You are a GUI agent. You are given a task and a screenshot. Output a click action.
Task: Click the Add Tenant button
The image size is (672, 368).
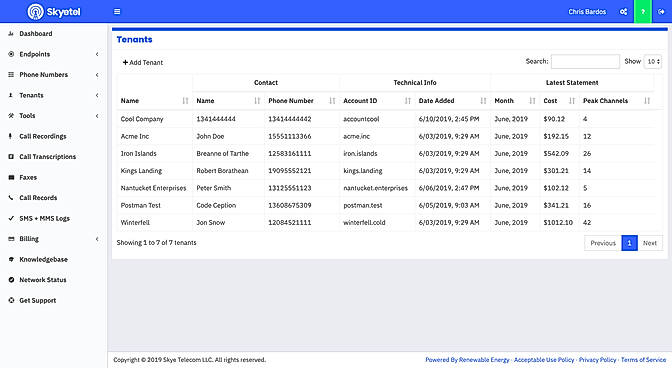tap(143, 62)
